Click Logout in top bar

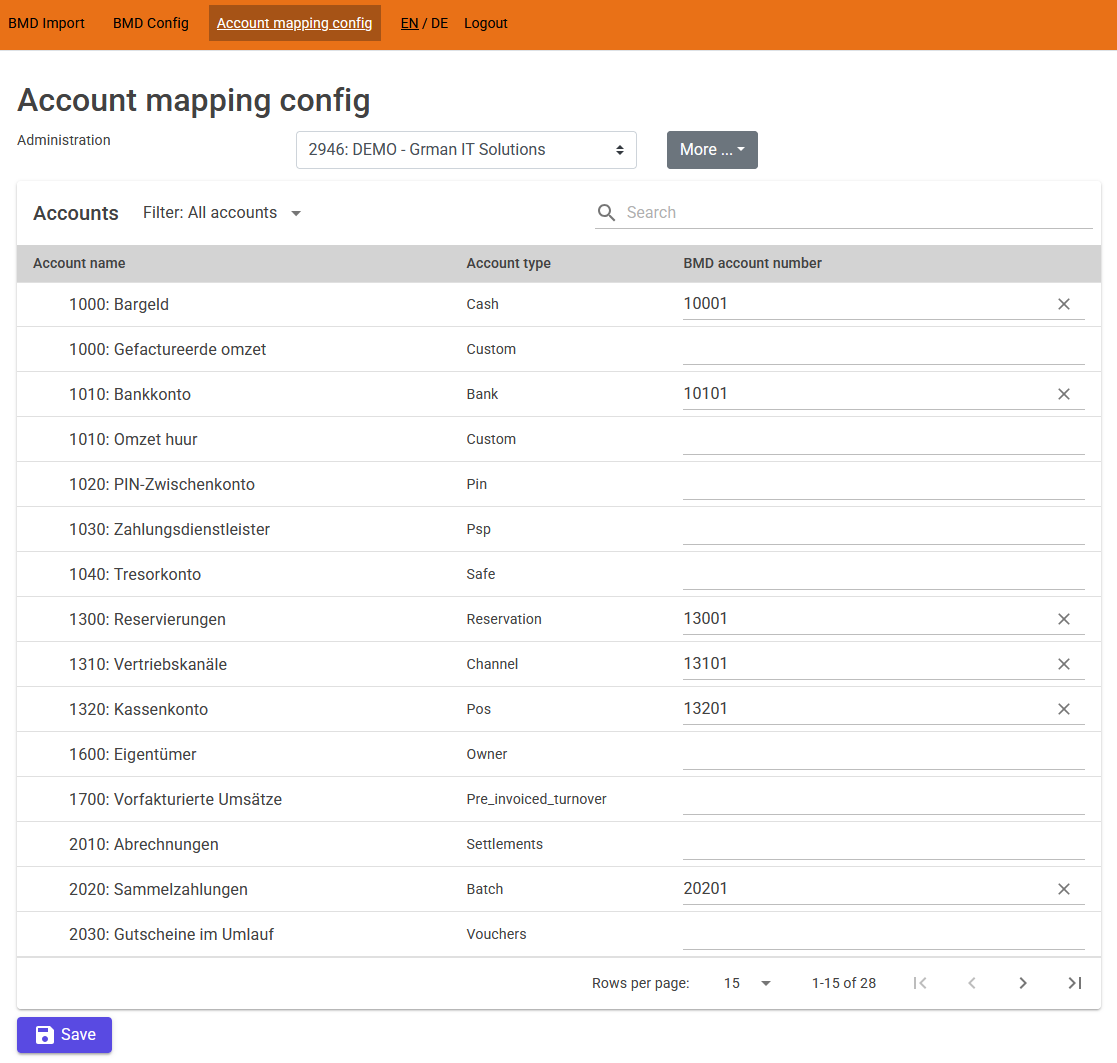(485, 23)
